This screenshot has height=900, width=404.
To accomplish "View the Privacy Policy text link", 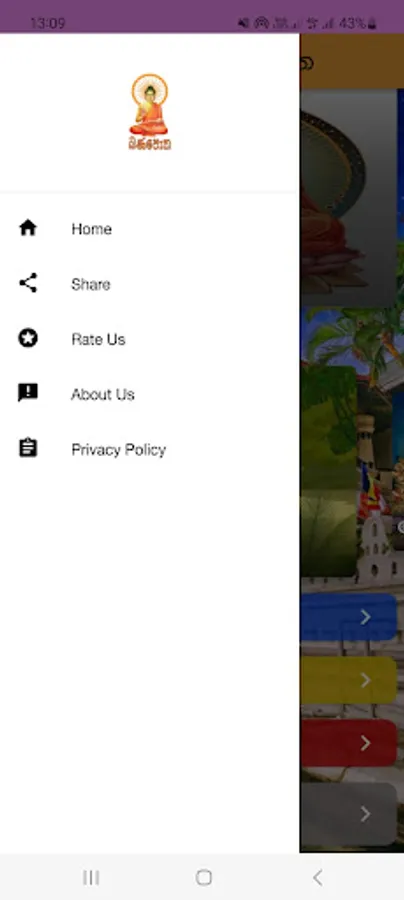I will tap(118, 449).
